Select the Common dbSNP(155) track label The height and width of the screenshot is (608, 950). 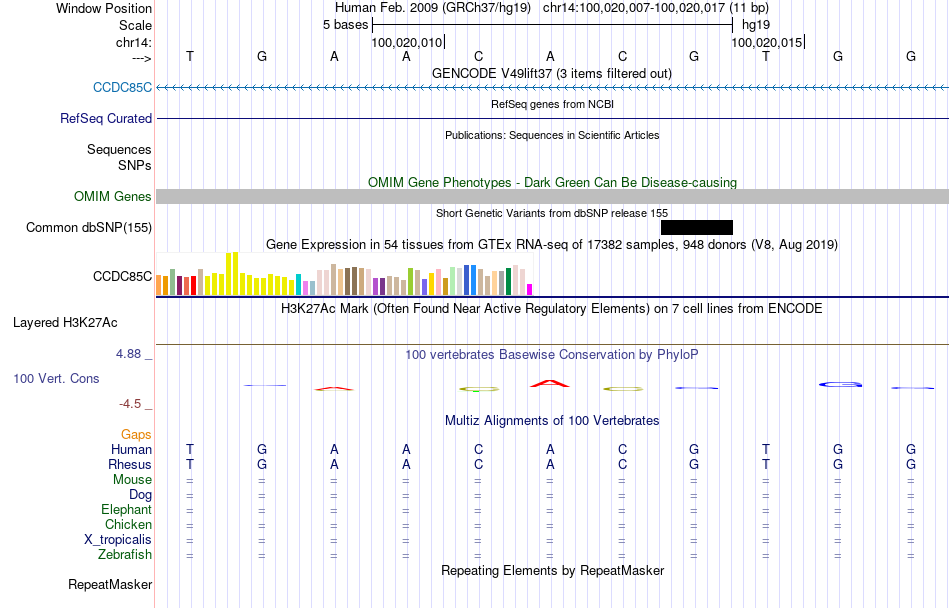coord(88,227)
